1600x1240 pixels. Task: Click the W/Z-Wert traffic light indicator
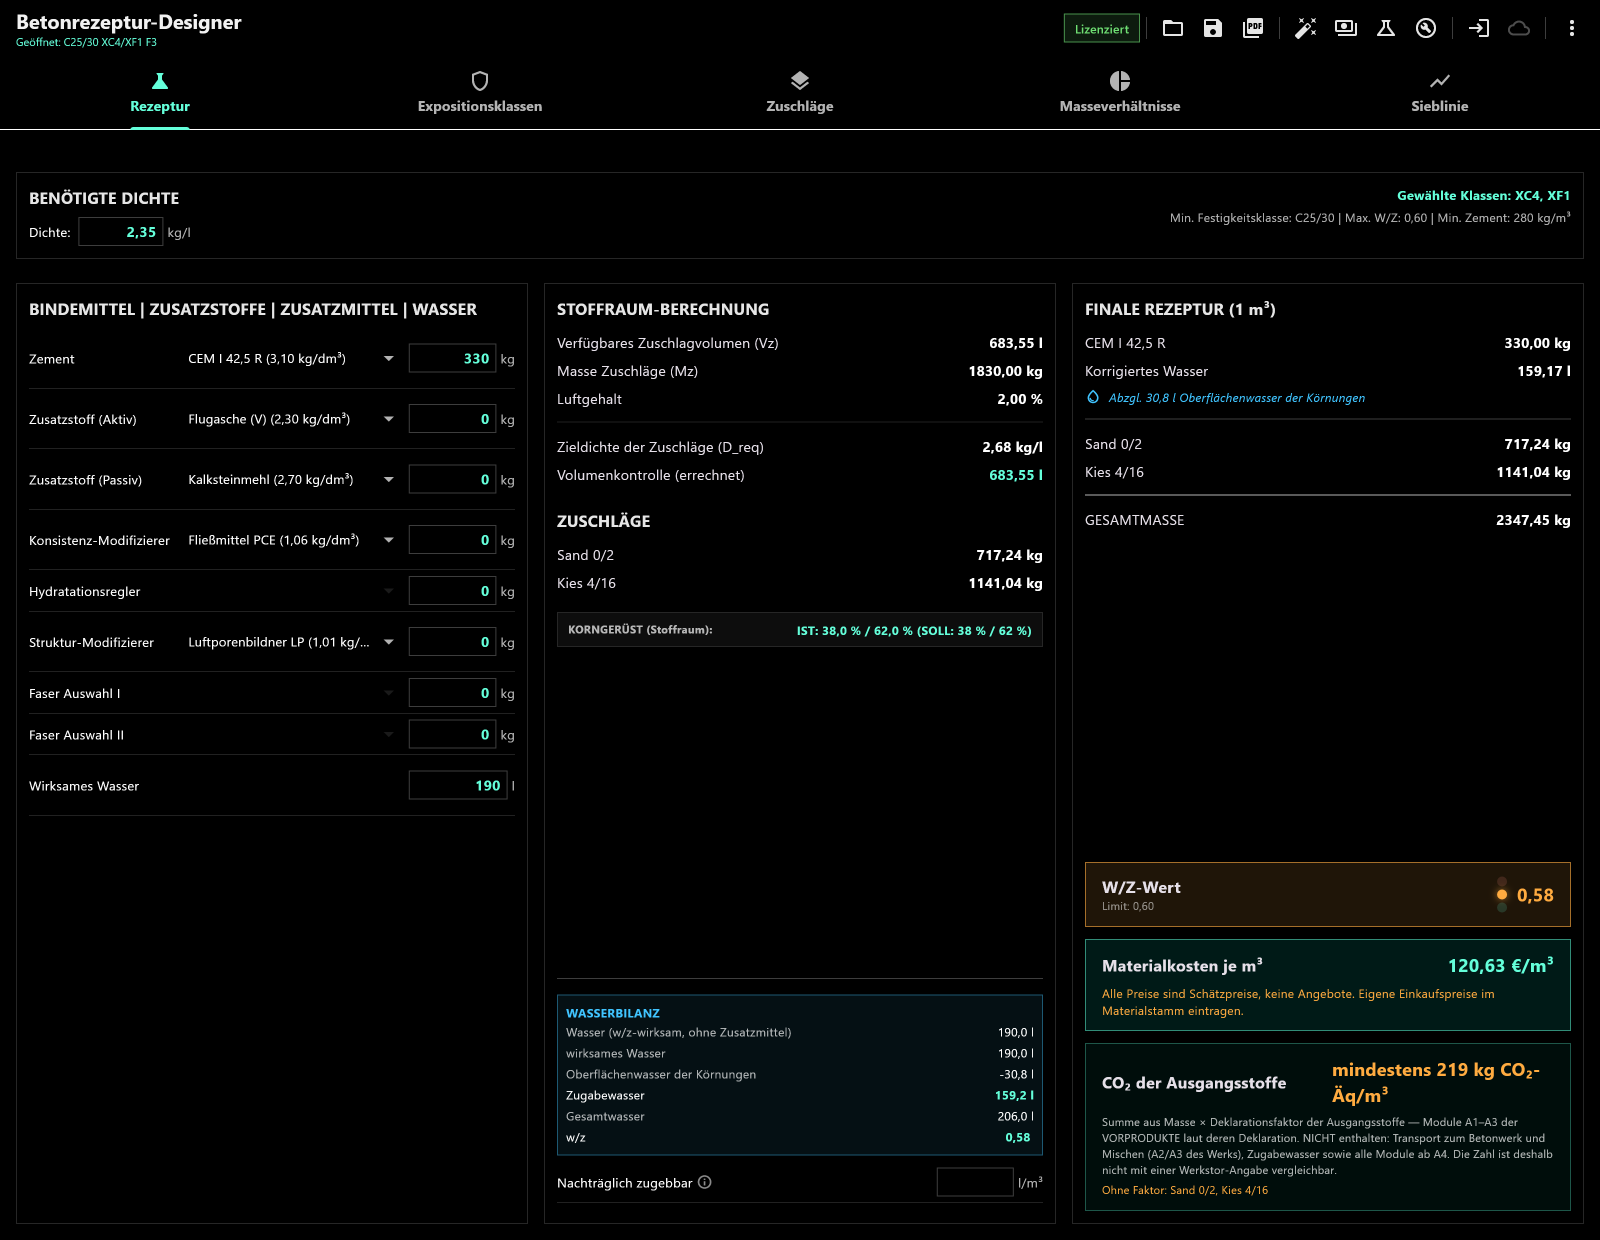pyautogui.click(x=1502, y=895)
